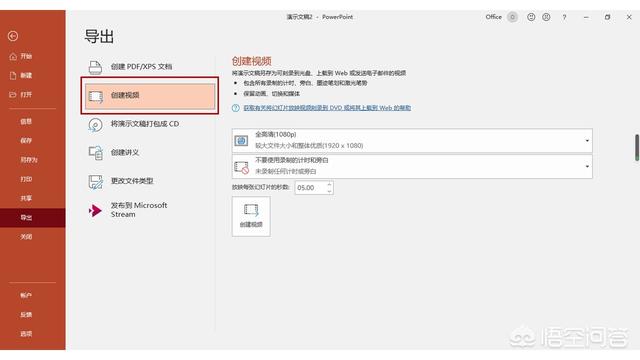
Task: Click the 05.00 seconds input field
Action: (x=310, y=188)
